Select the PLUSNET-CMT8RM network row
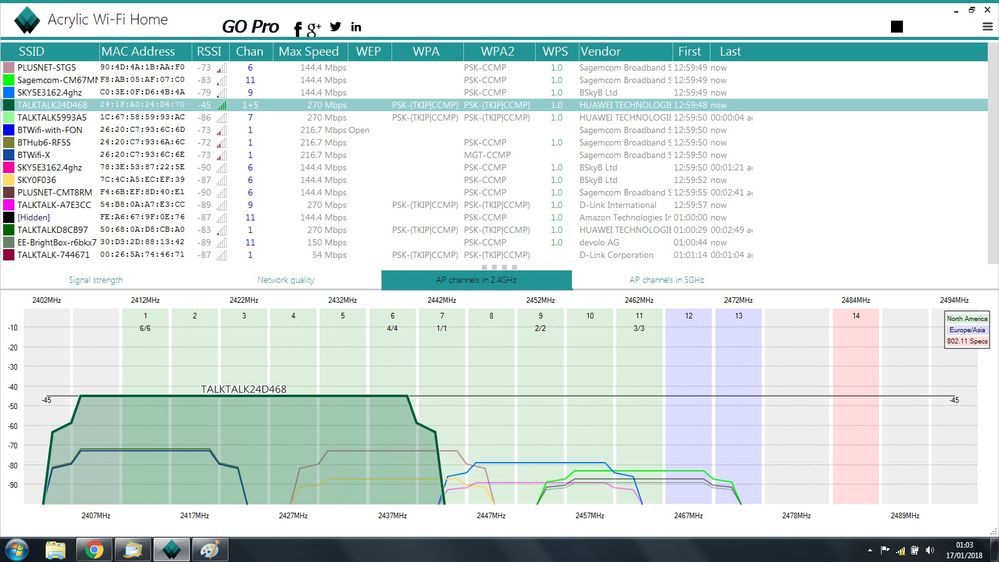999x562 pixels. click(x=494, y=192)
